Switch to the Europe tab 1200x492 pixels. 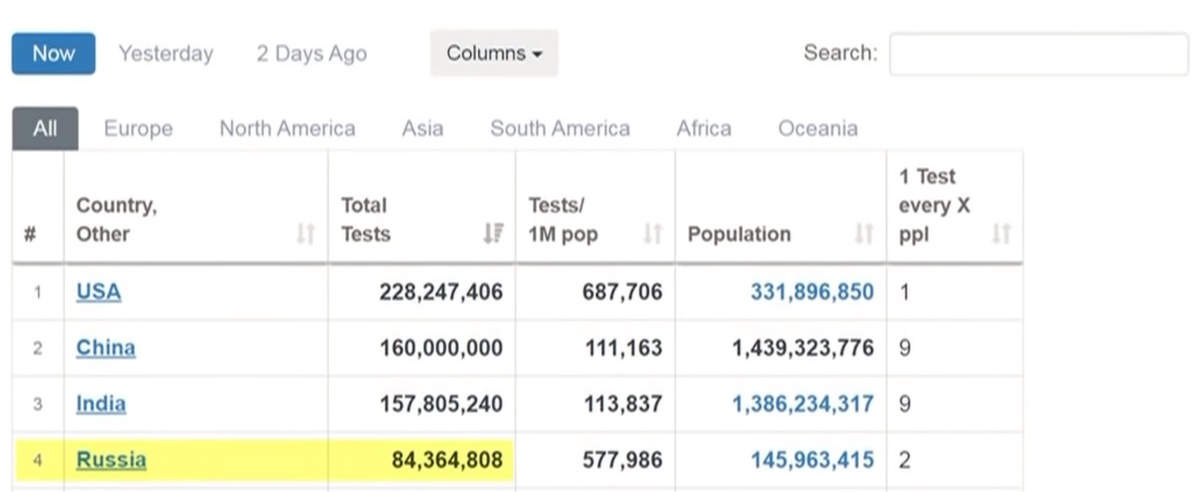pyautogui.click(x=138, y=129)
